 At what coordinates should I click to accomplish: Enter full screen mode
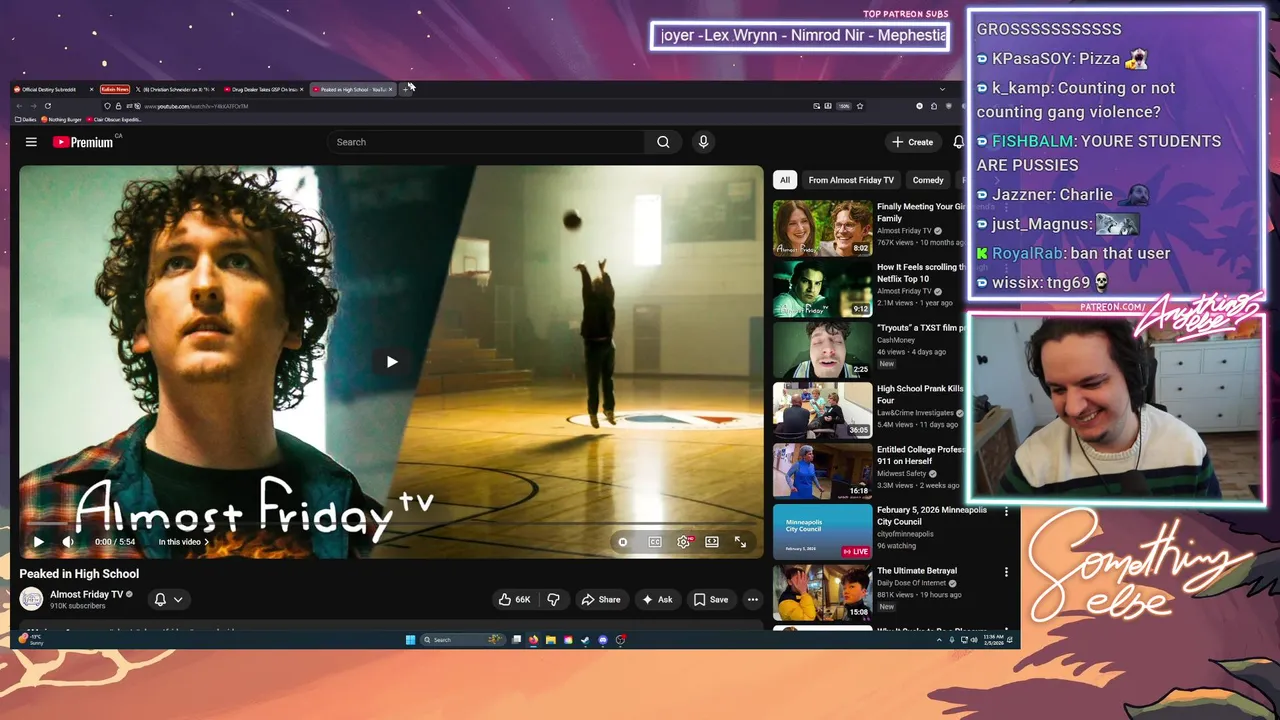point(741,542)
